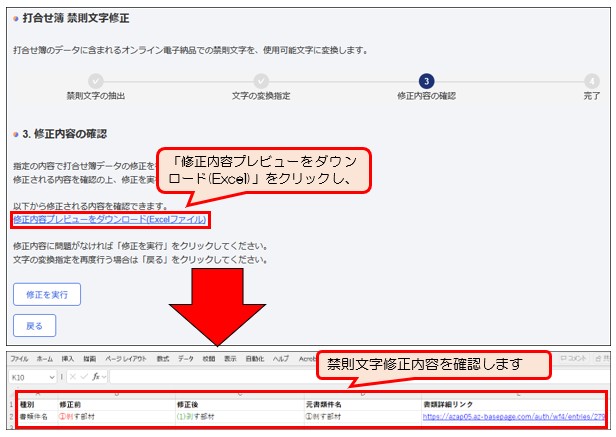Viewport: 616px width, 437px height.
Task: Open the 自動化 tab in Excel
Action: (255, 359)
